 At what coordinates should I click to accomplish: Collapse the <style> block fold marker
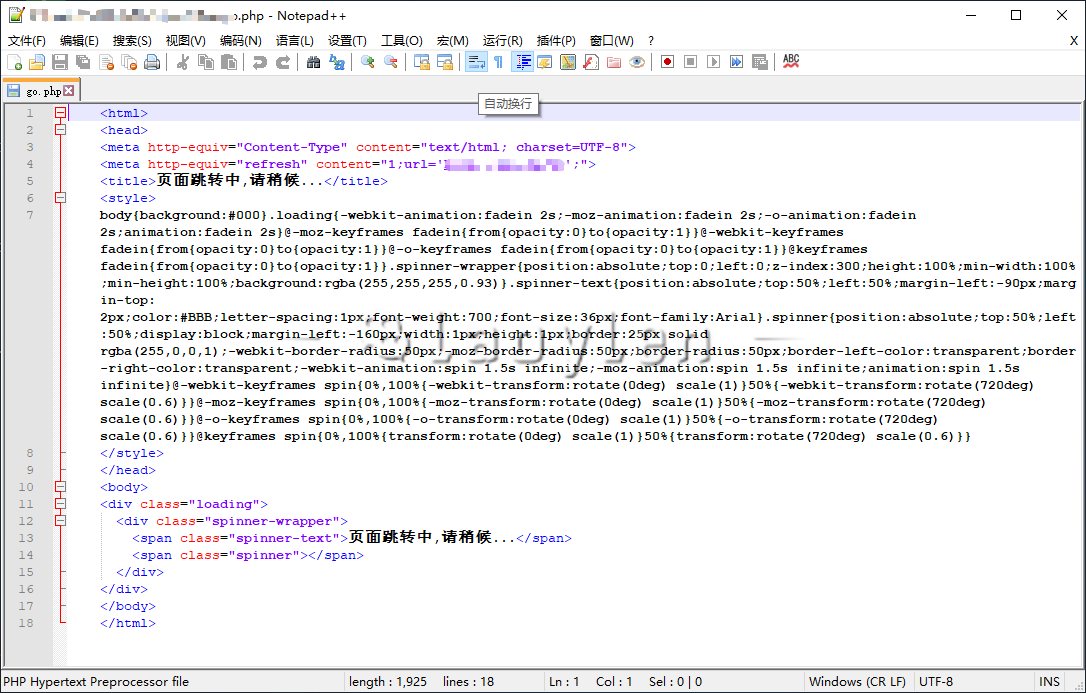60,198
